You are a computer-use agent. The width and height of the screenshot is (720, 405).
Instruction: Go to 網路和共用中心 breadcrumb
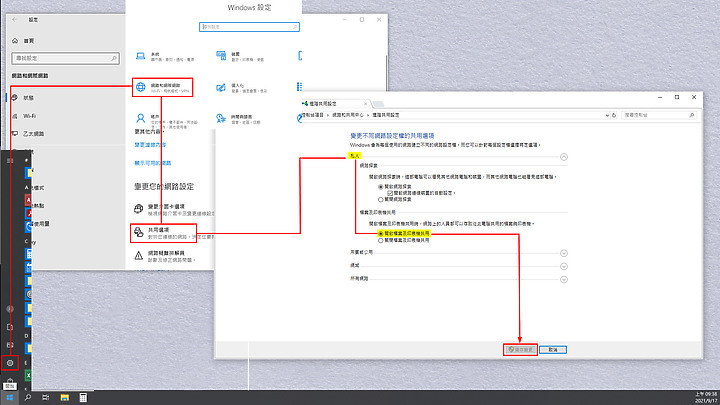point(348,115)
